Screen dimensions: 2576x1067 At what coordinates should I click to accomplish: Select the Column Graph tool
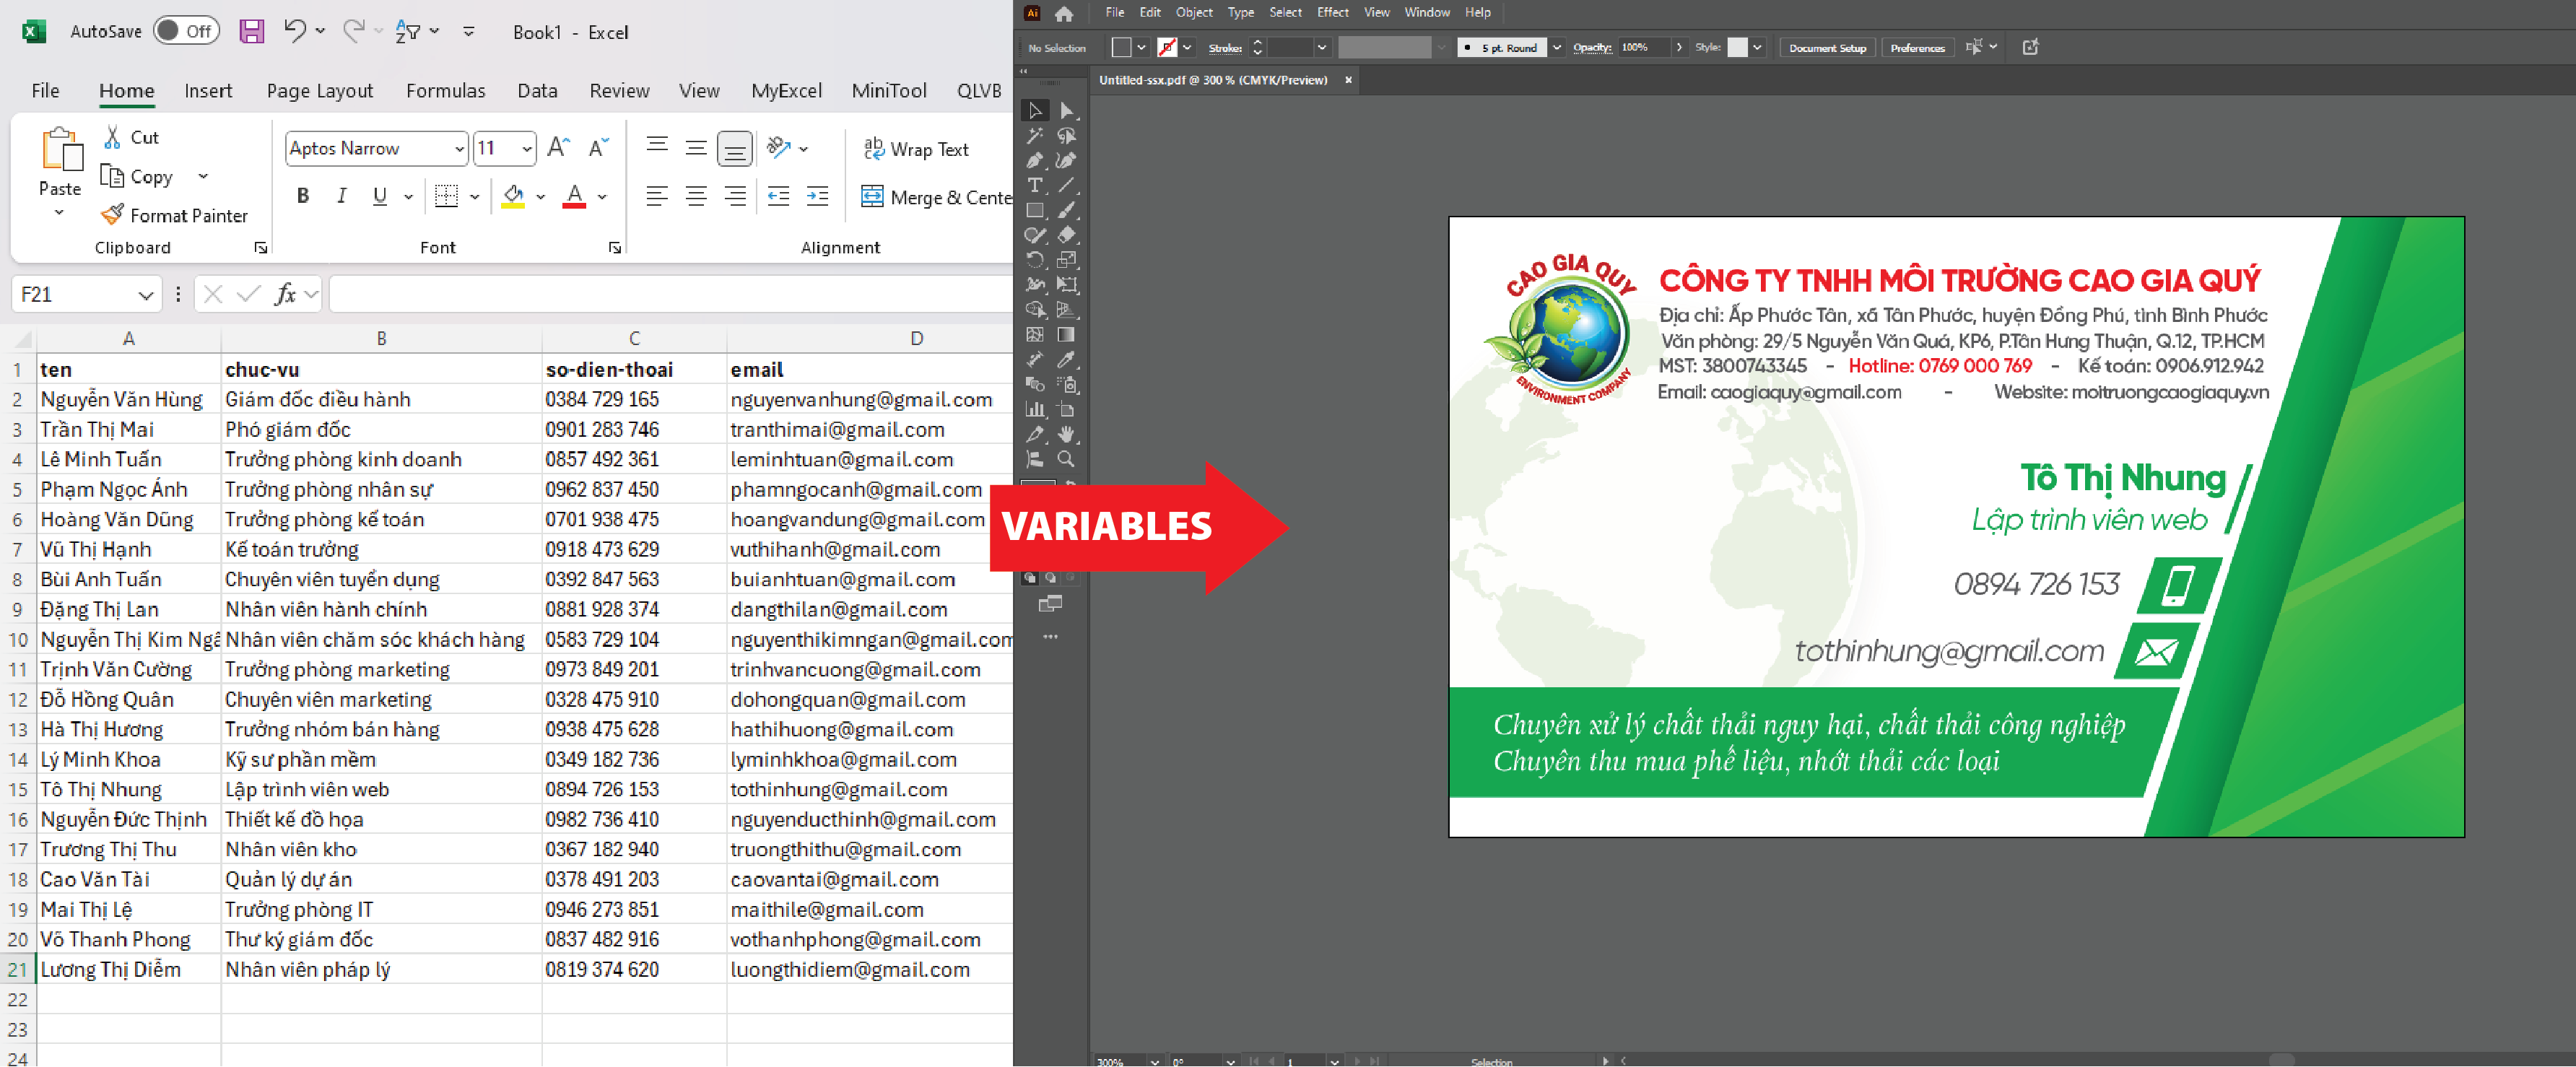[x=1035, y=409]
